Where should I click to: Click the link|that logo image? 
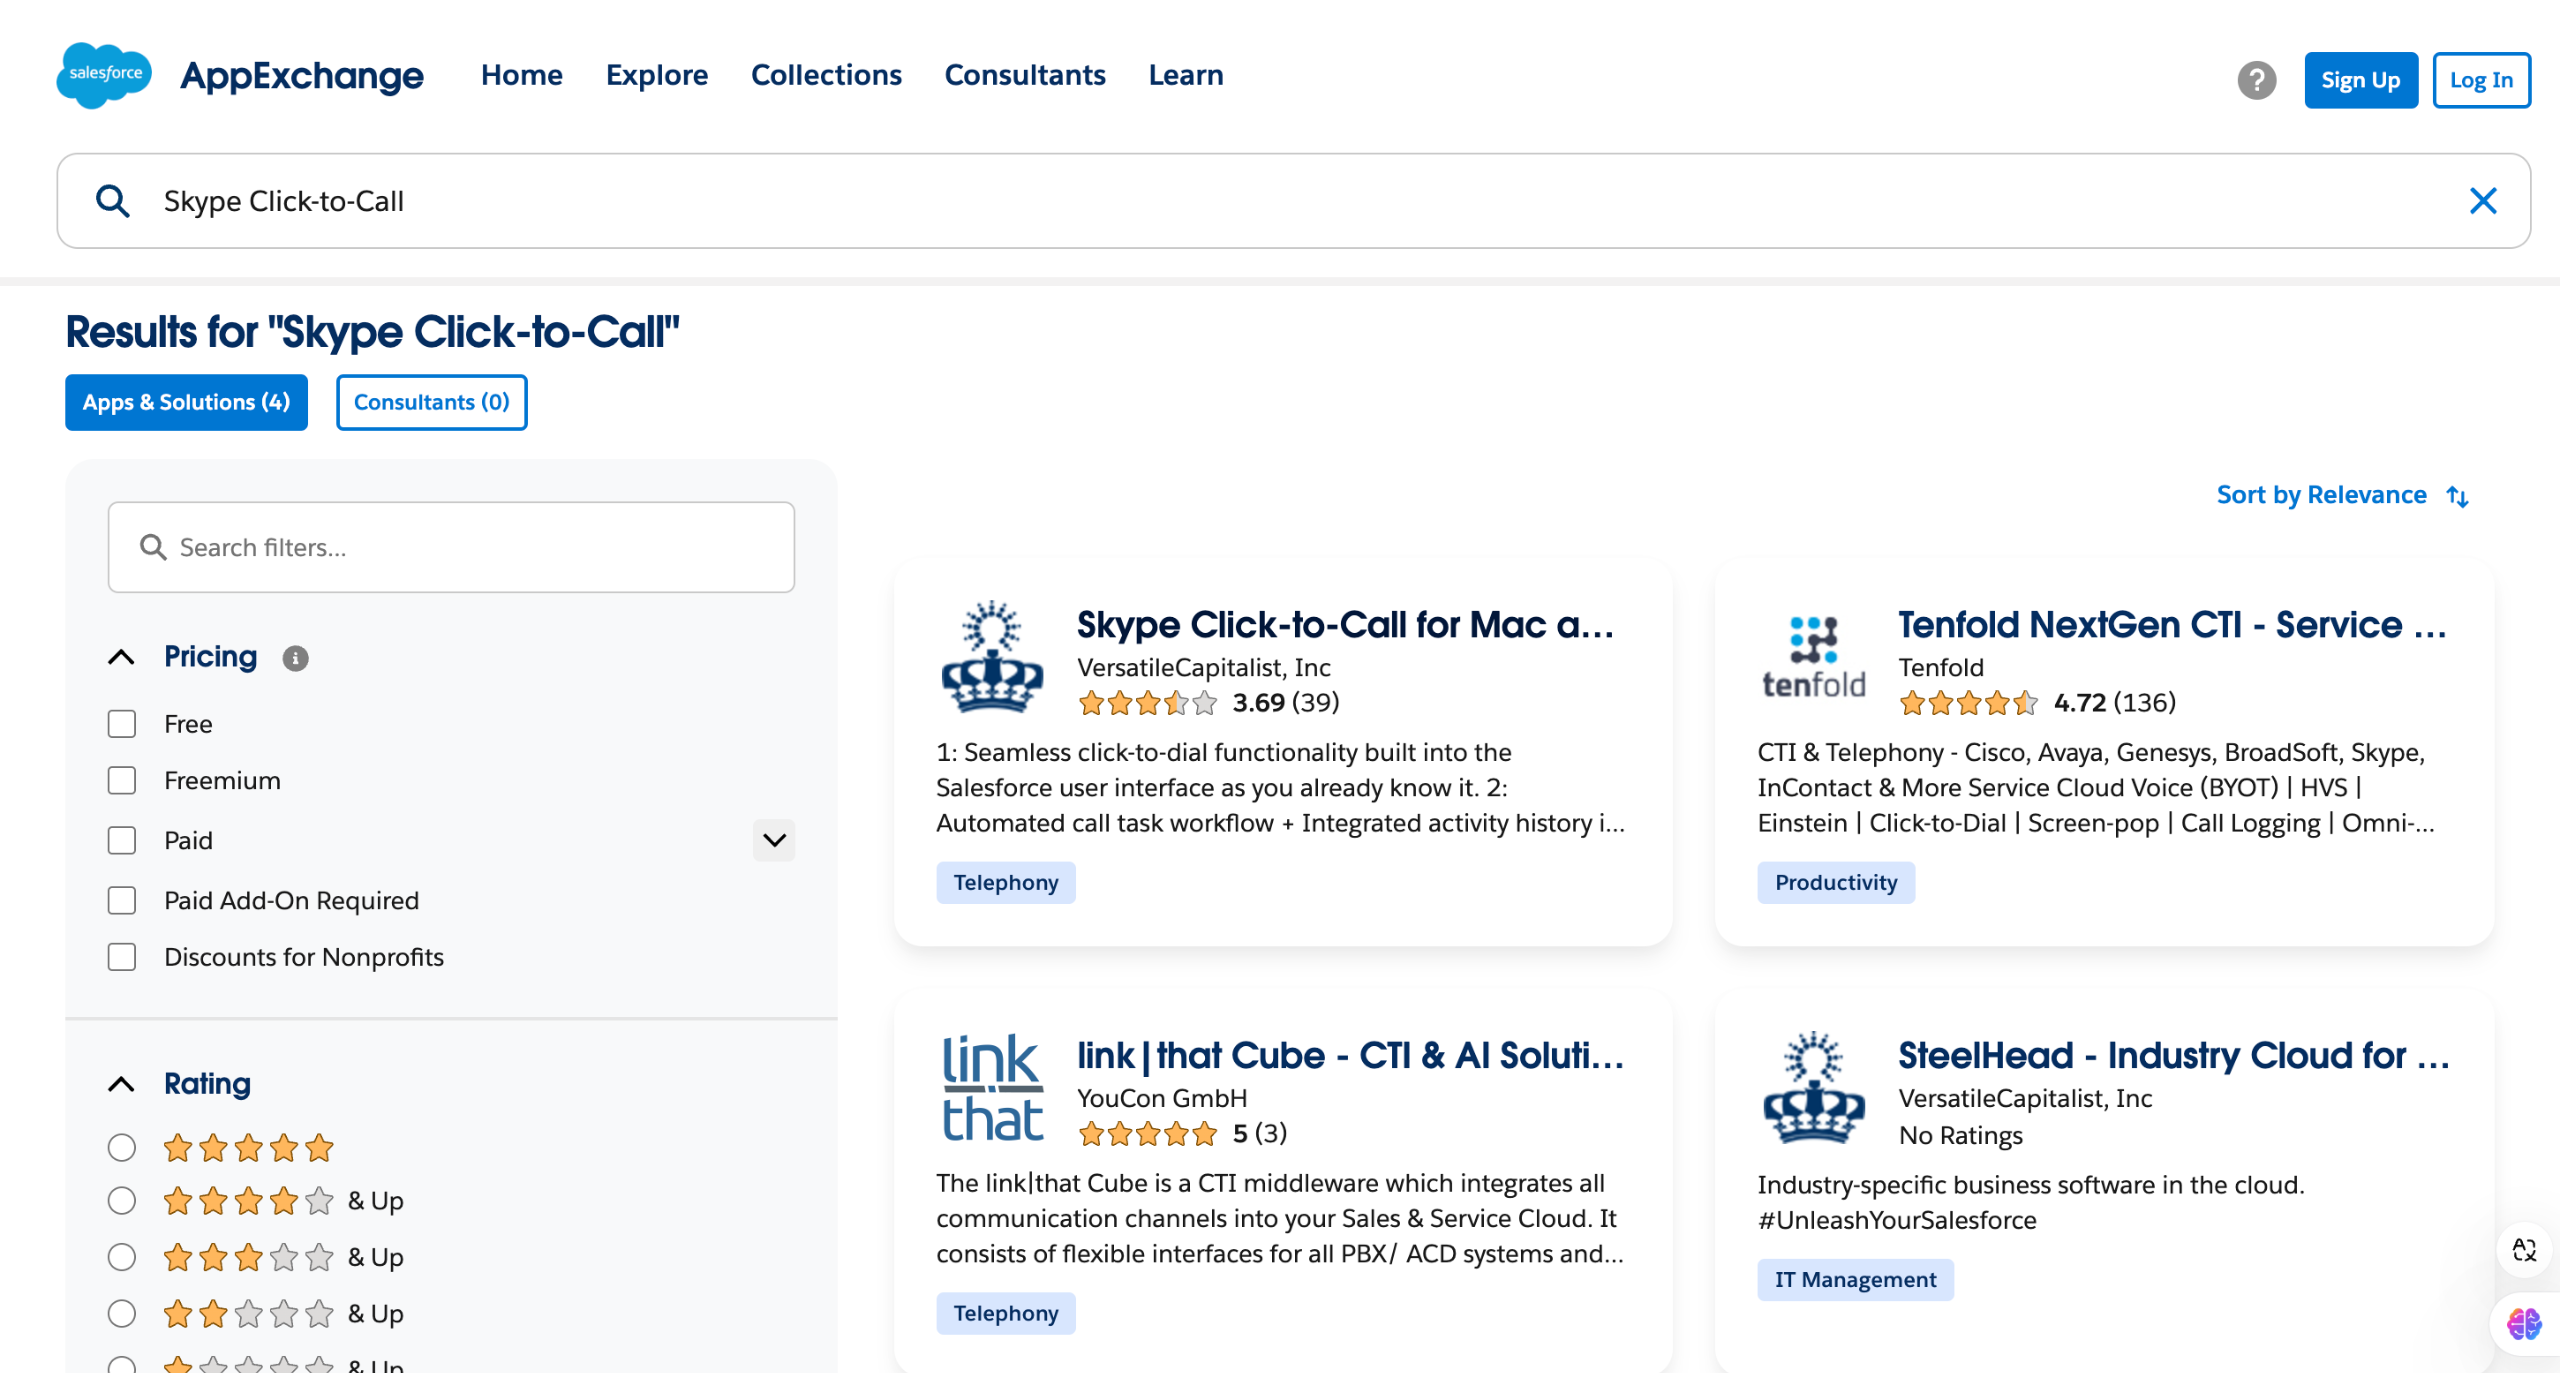[992, 1088]
